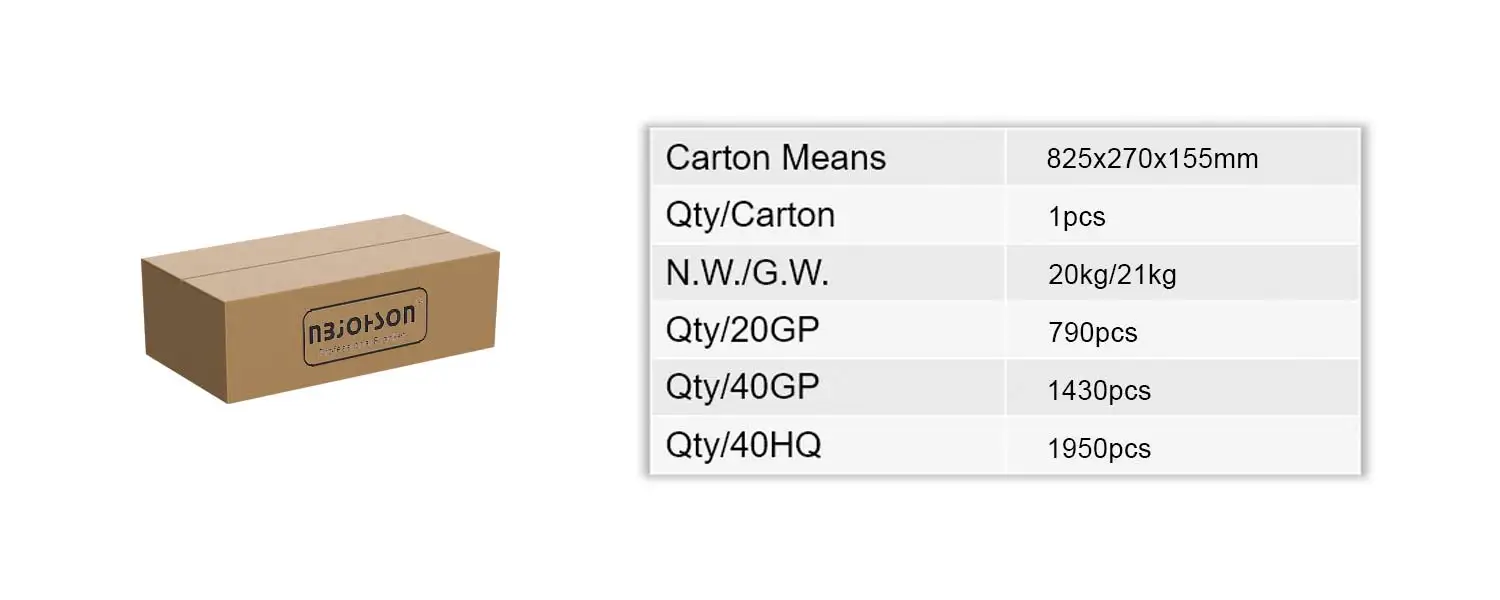The image size is (1500, 600).
Task: Click the 20kg/21kg weight value
Action: pos(1112,275)
